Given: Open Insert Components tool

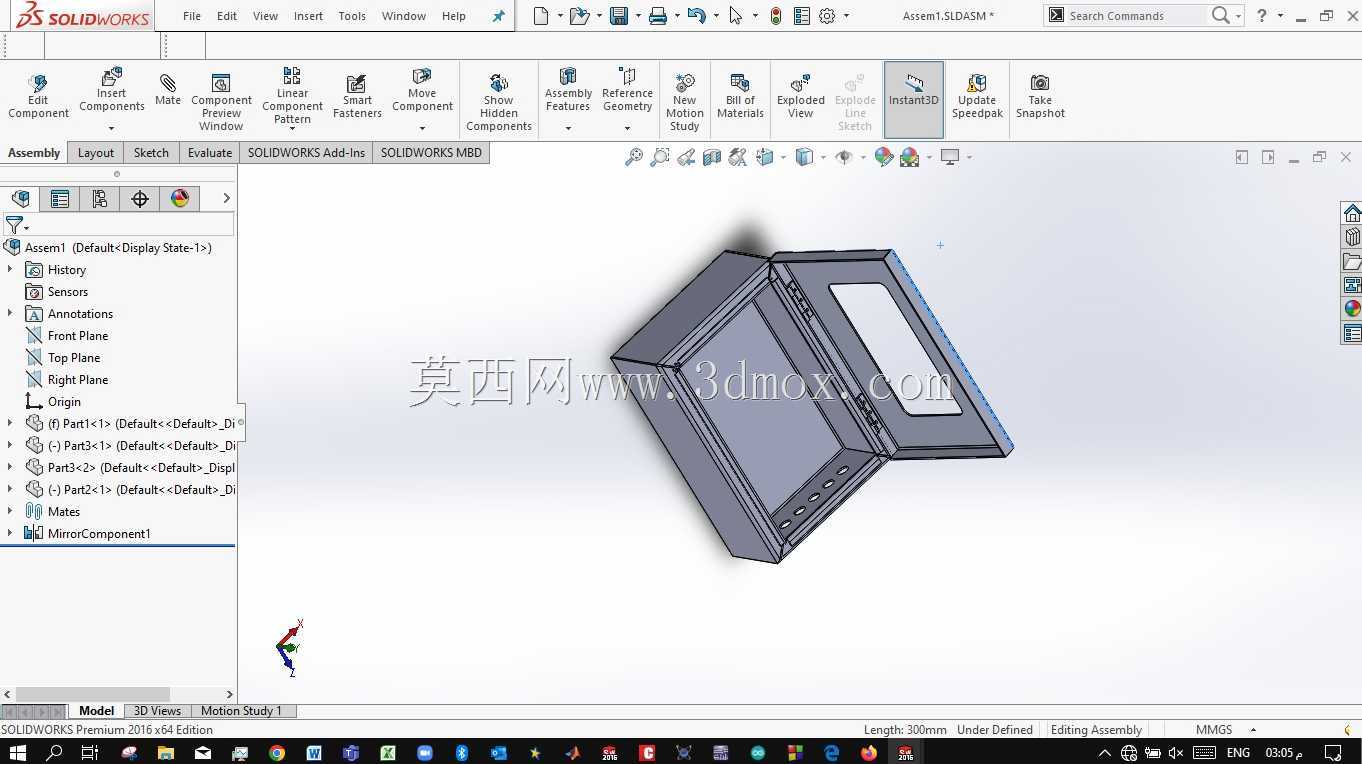Looking at the screenshot, I should [112, 91].
